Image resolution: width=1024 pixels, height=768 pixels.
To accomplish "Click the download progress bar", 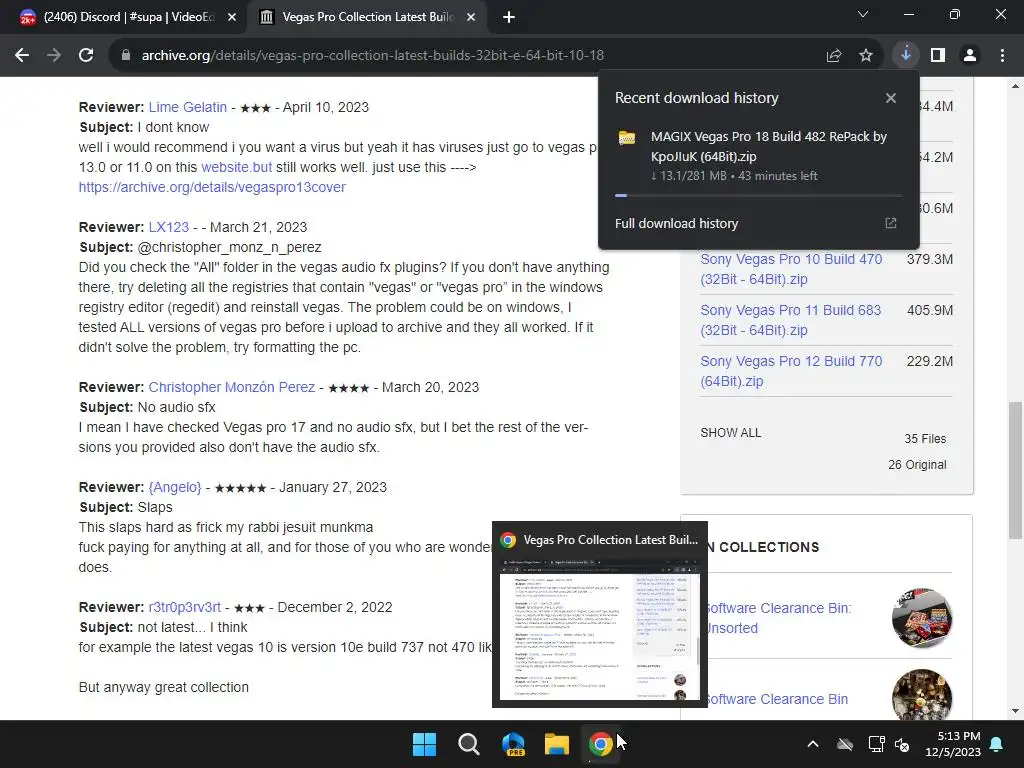I will [758, 195].
